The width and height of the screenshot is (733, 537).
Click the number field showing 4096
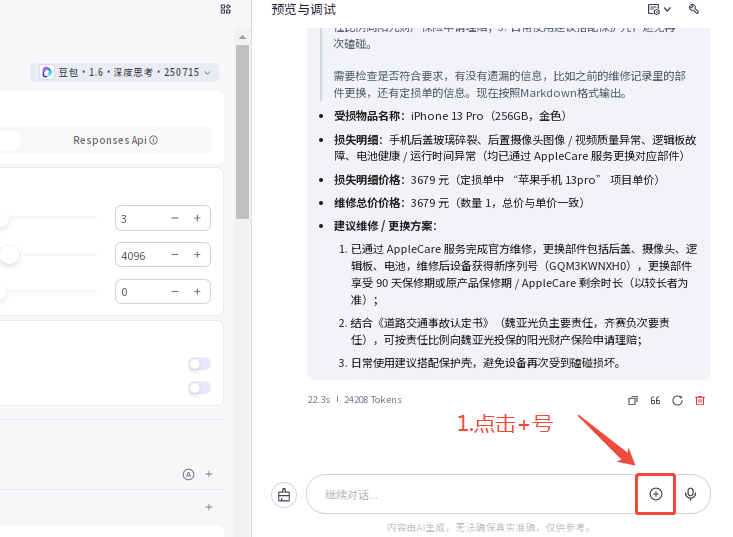point(163,255)
